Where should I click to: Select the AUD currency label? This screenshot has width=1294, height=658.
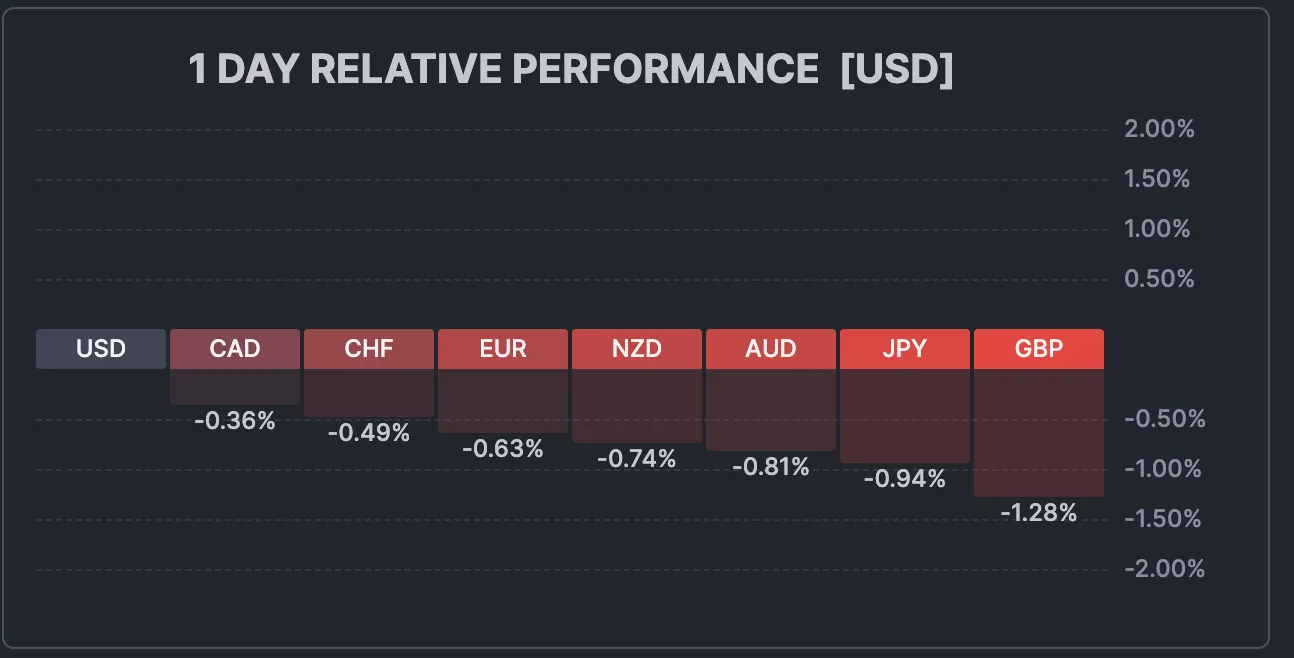pos(771,349)
